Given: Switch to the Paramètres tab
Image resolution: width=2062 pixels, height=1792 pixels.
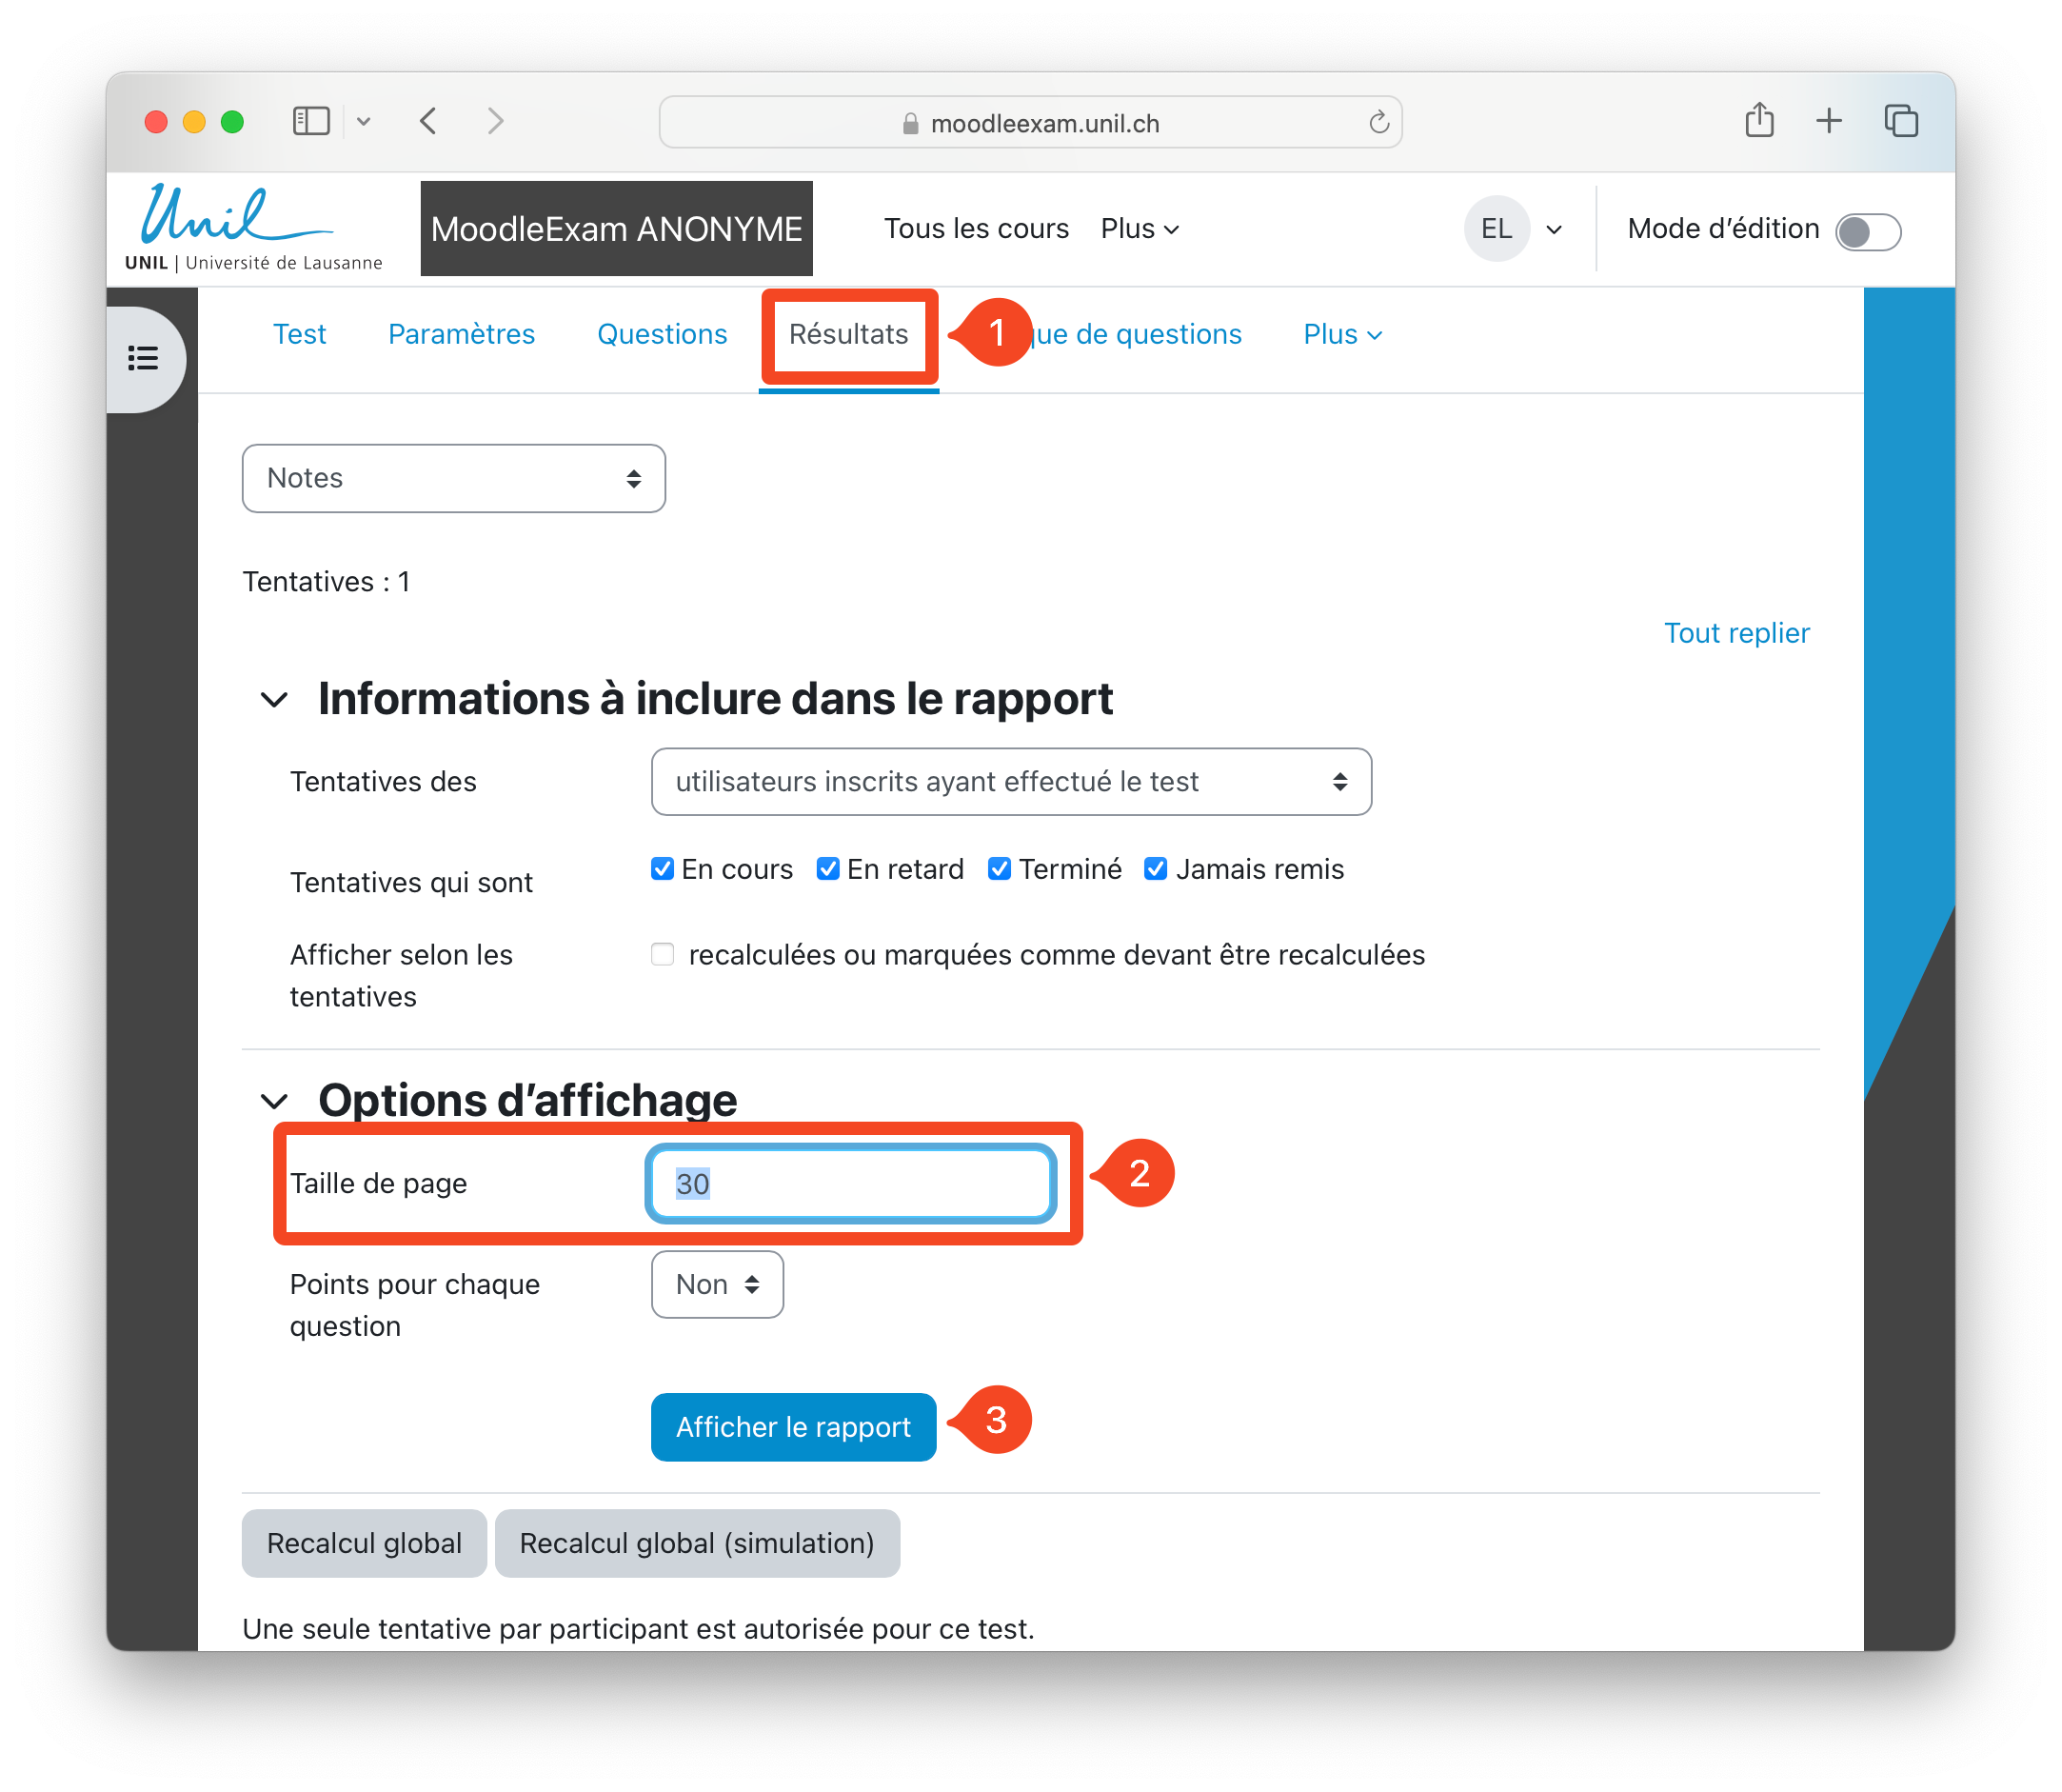Looking at the screenshot, I should [461, 334].
